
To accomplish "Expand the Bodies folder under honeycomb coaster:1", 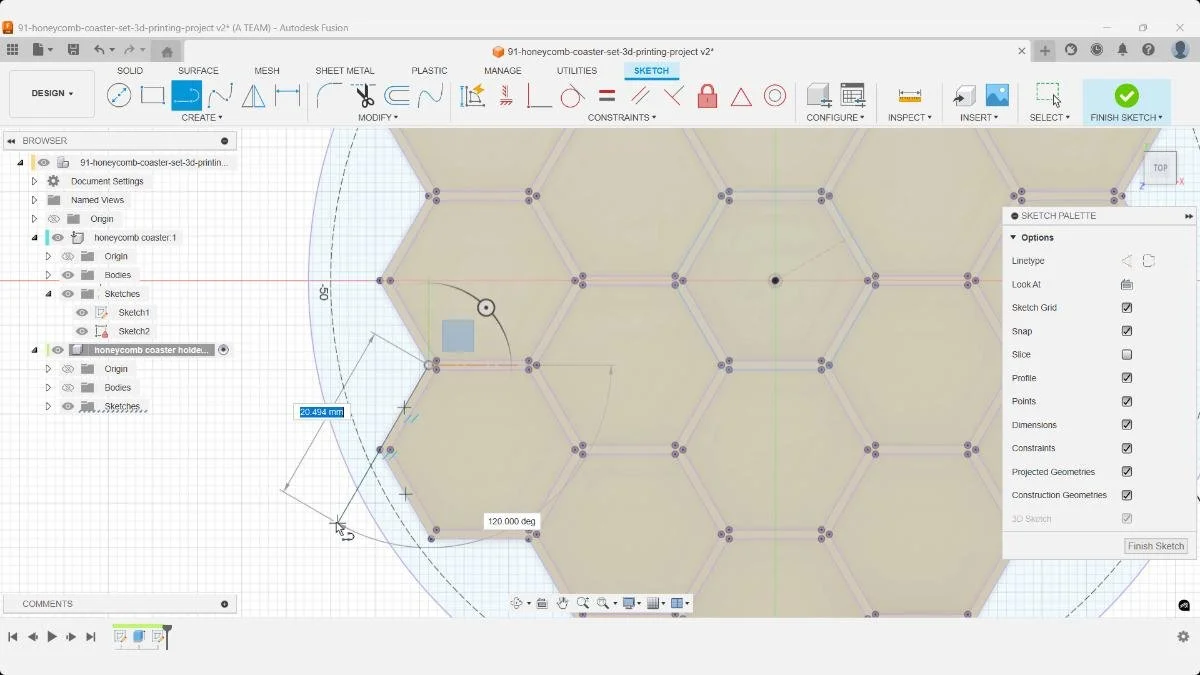I will (x=47, y=274).
